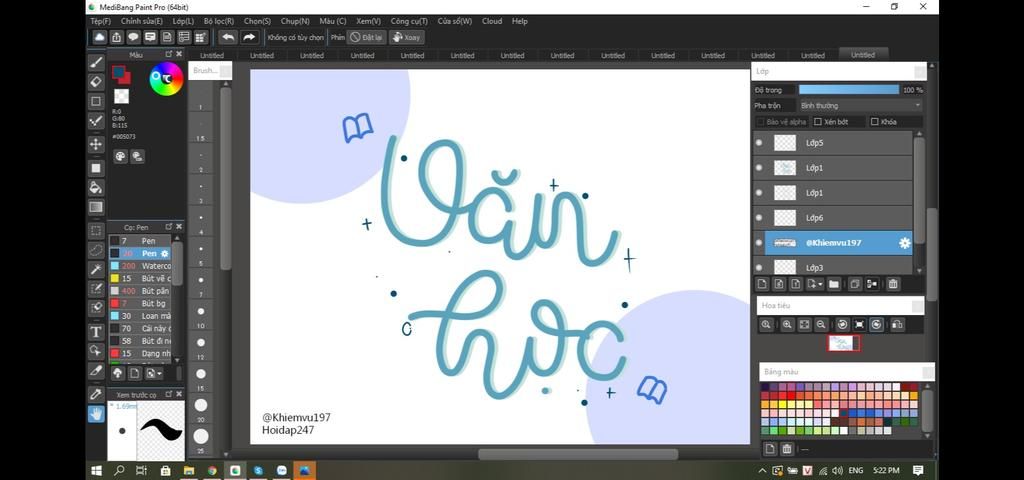Open Chrome from the taskbar
1024x480 pixels.
click(212, 470)
